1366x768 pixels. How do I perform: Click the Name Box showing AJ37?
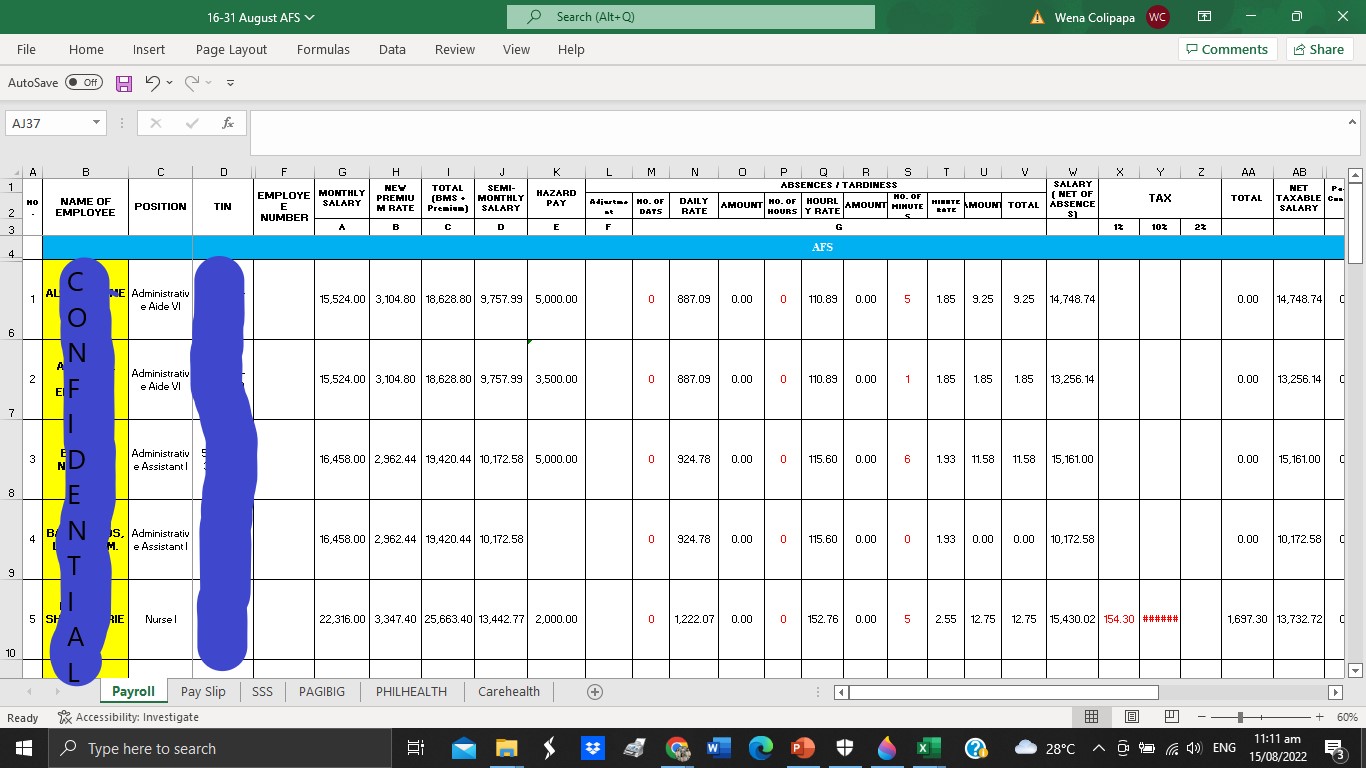48,123
